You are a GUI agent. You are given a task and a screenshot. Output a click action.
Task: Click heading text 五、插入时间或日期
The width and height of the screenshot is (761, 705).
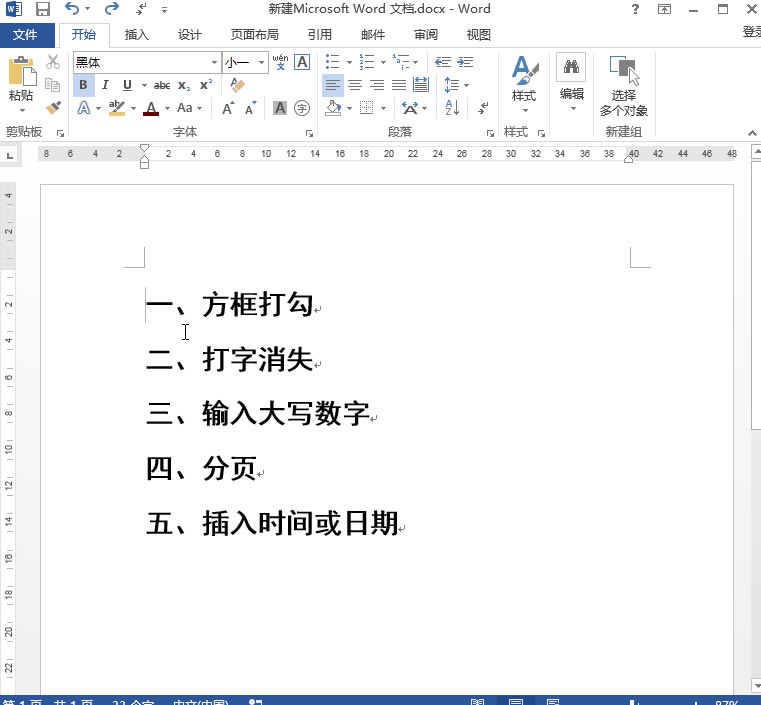coord(272,524)
